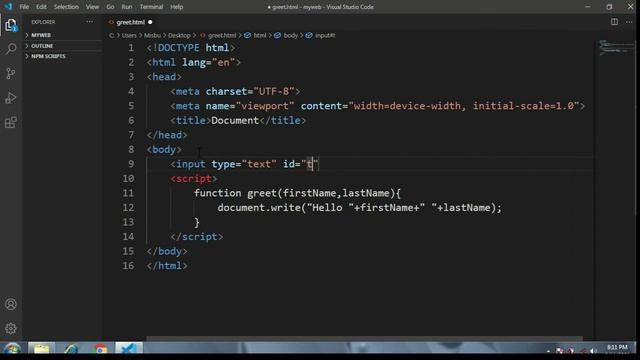
Task: Click the function greet declaration line
Action: click(298, 193)
